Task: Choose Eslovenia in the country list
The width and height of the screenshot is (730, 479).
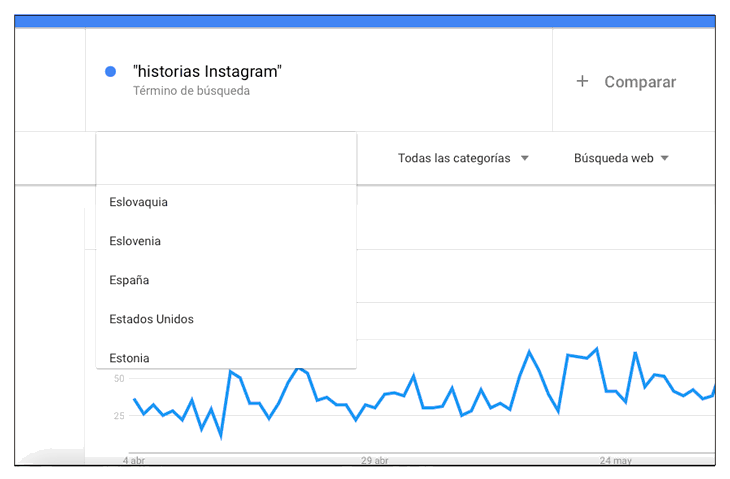Action: (135, 241)
